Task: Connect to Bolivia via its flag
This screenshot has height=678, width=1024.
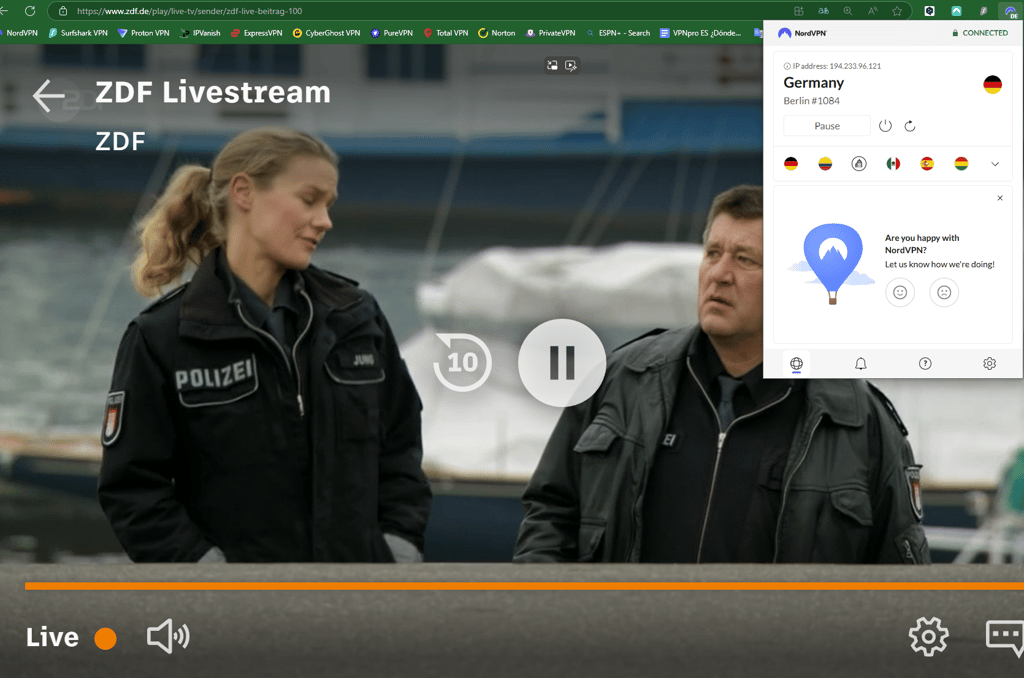Action: (x=961, y=164)
